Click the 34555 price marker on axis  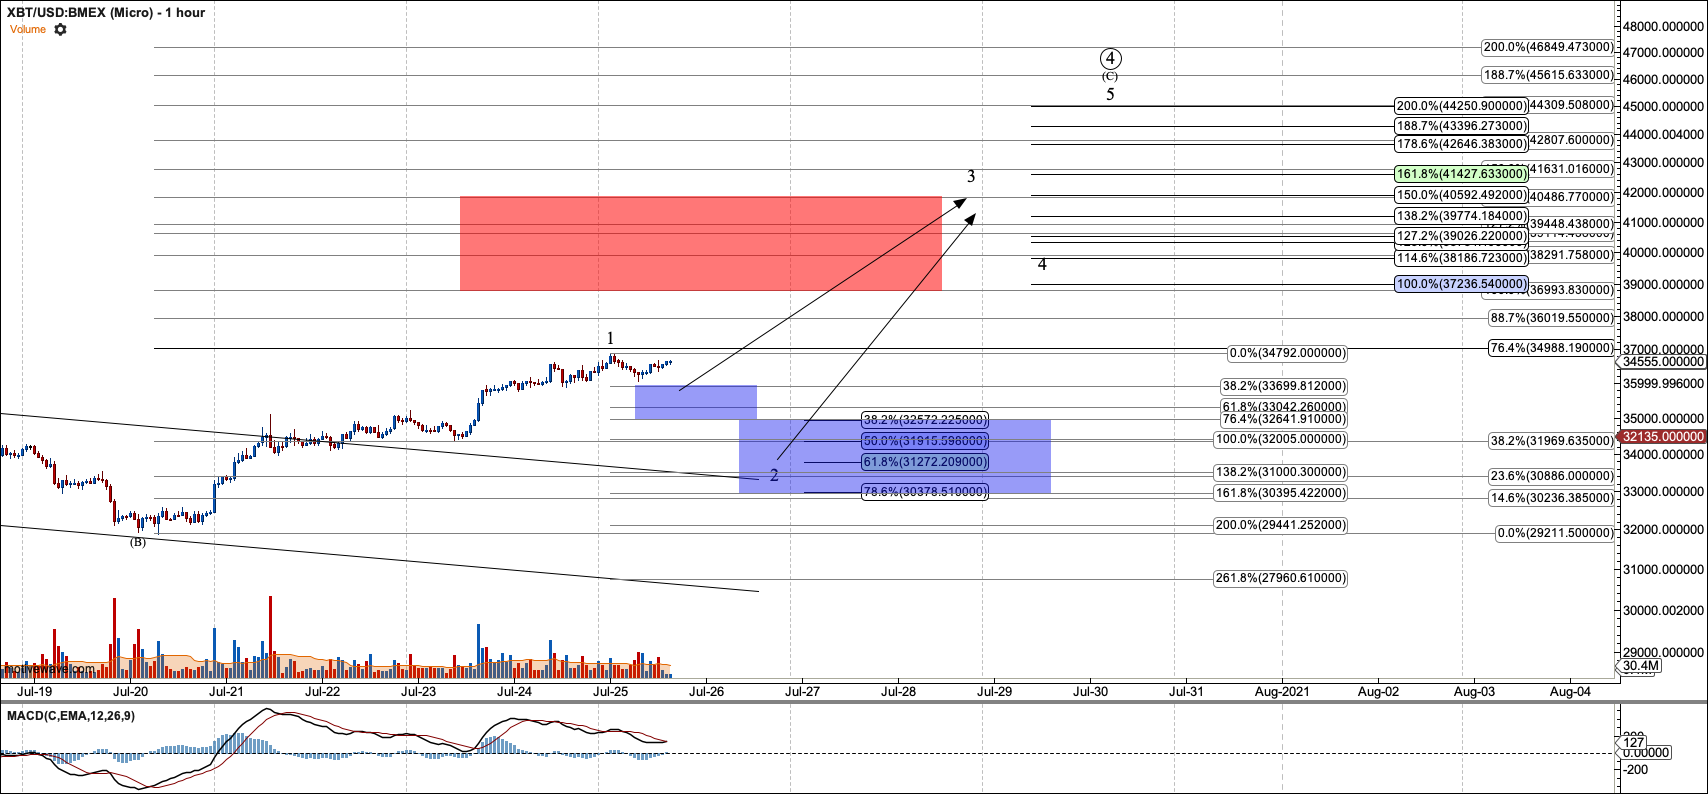[1661, 362]
